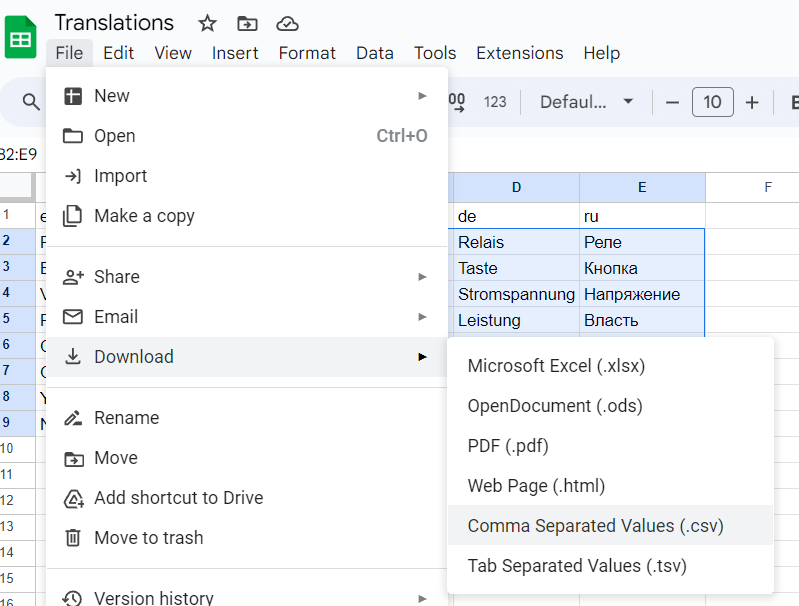This screenshot has height=606, width=799.
Task: Increase font size with plus button
Action: 752,102
